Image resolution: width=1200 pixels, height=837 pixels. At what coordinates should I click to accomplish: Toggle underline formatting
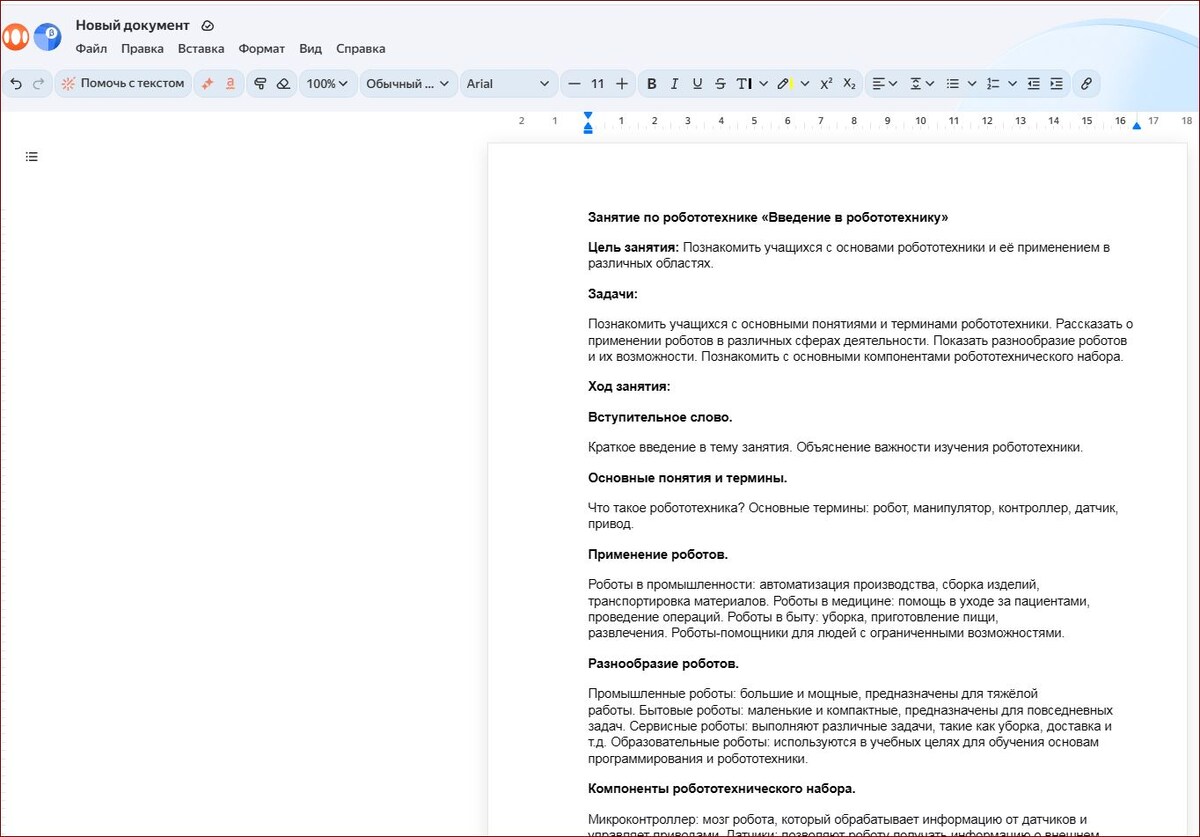tap(697, 84)
